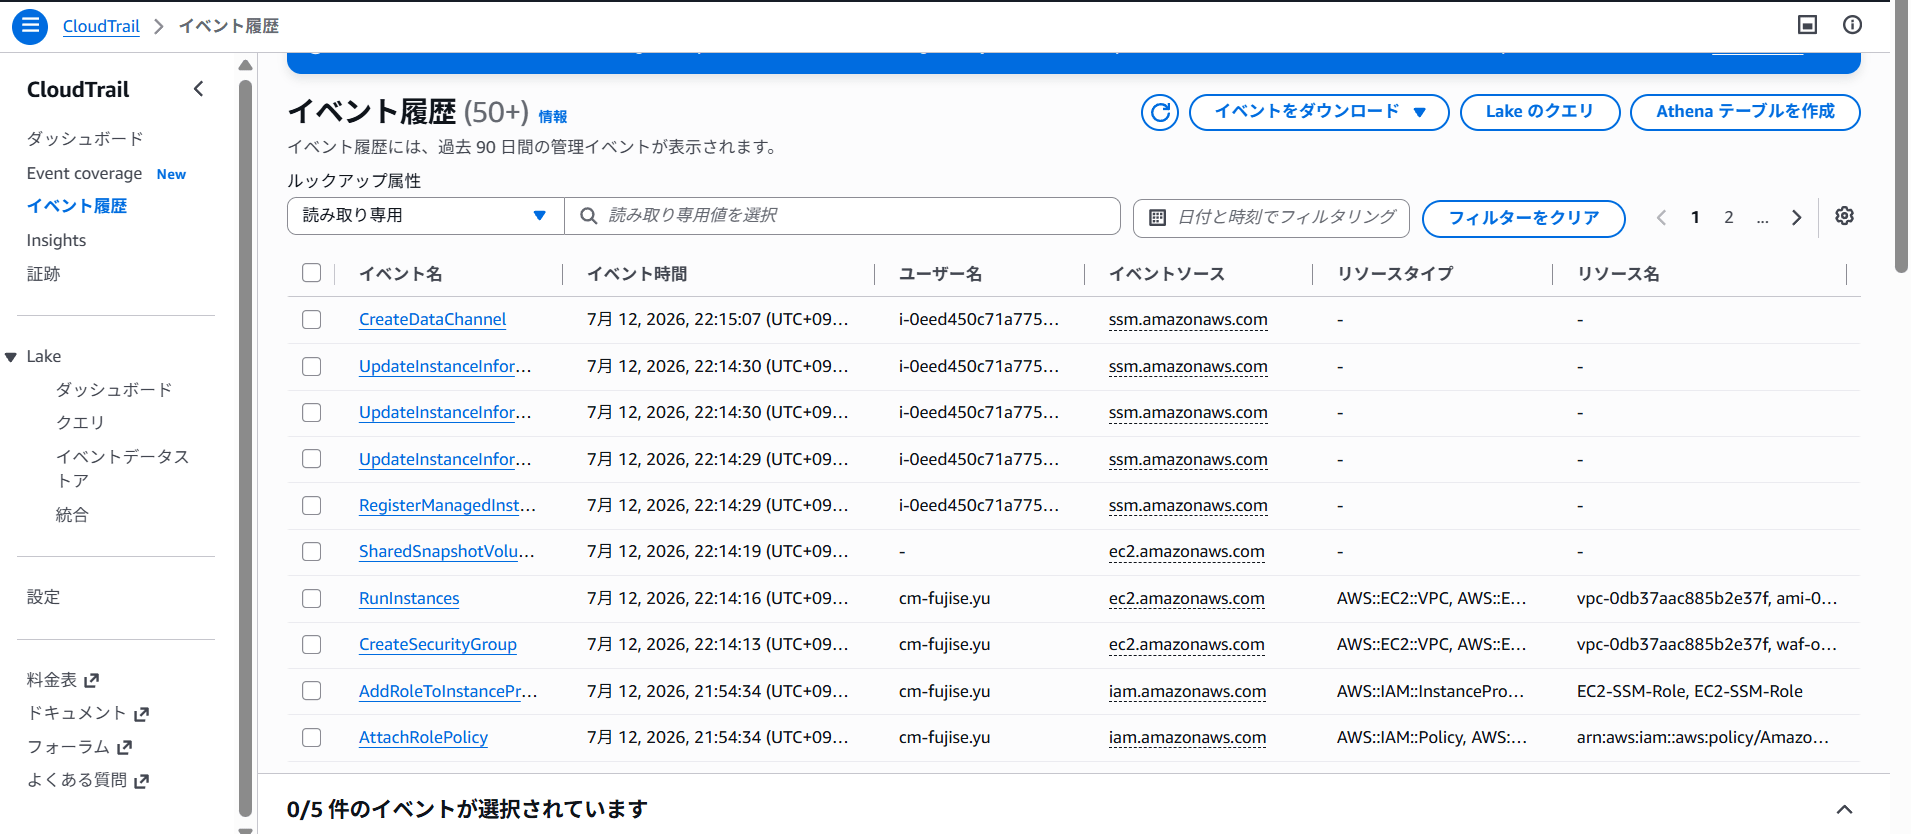
Task: Open the hamburger navigation menu
Action: click(30, 26)
